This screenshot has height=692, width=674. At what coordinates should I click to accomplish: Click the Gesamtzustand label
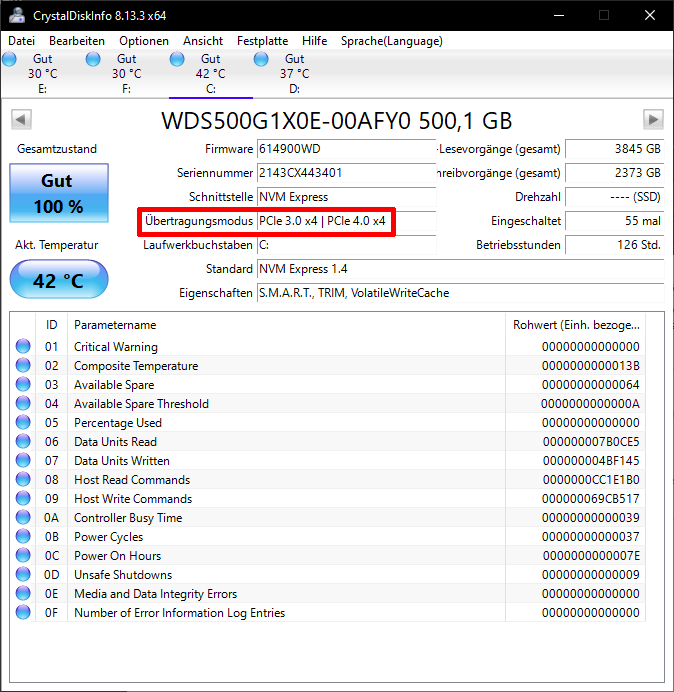click(57, 149)
